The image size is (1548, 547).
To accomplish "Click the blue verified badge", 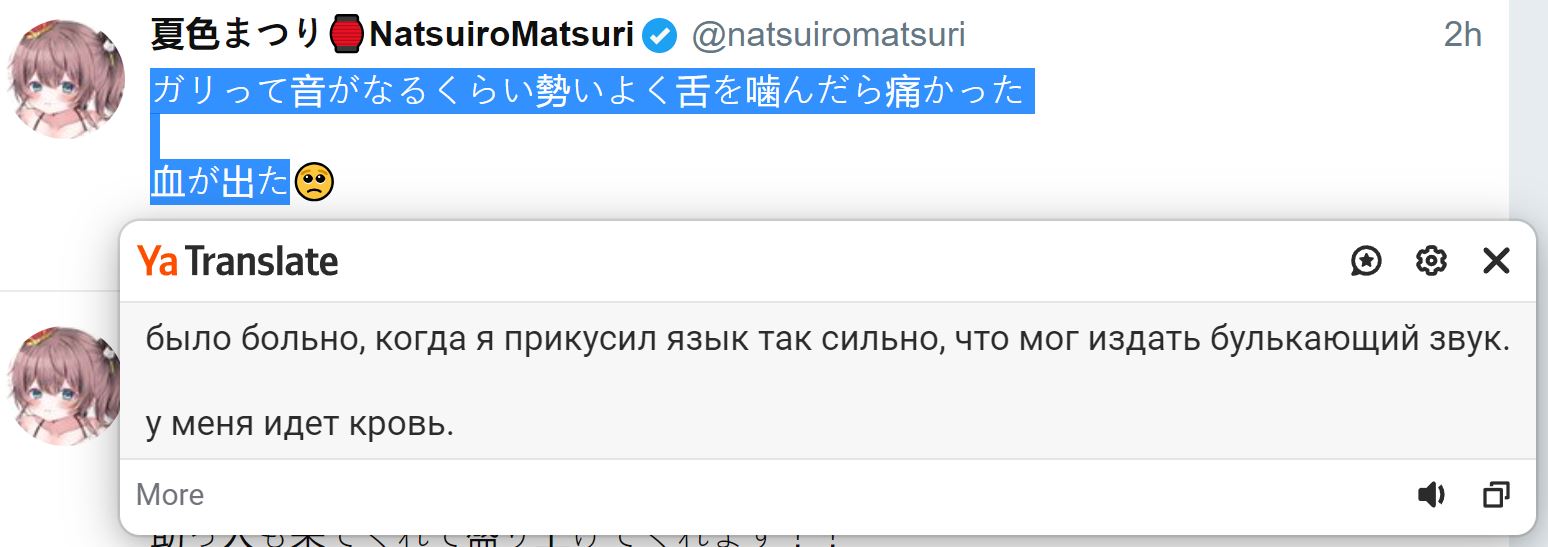I will [x=659, y=36].
